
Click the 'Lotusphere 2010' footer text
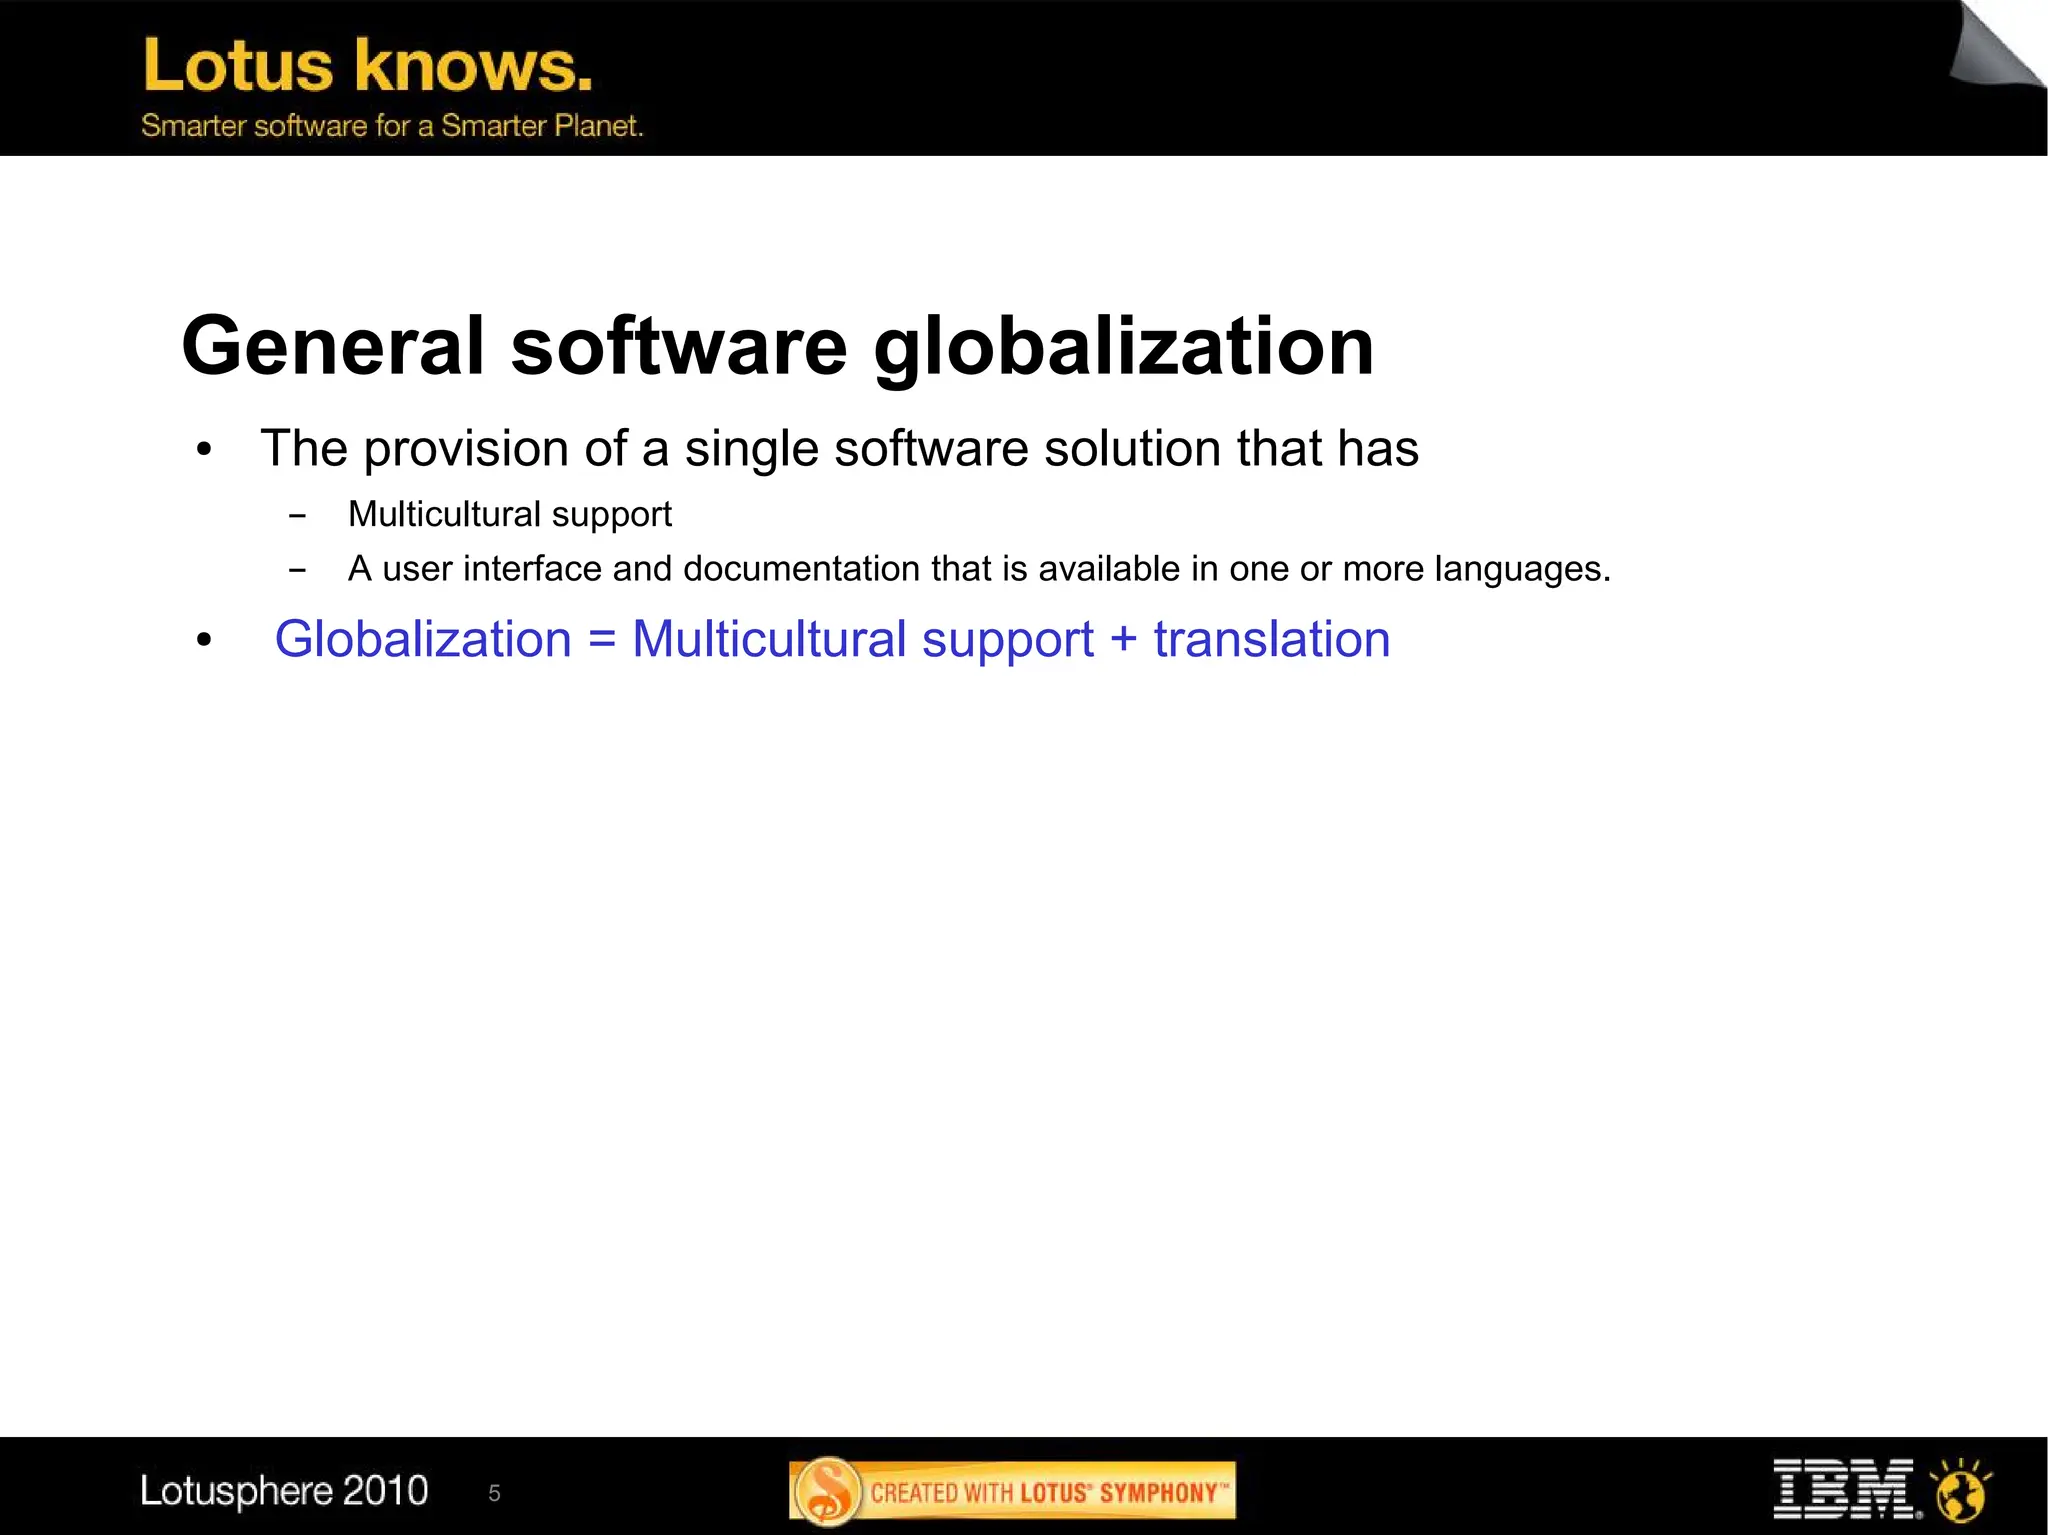click(284, 1491)
